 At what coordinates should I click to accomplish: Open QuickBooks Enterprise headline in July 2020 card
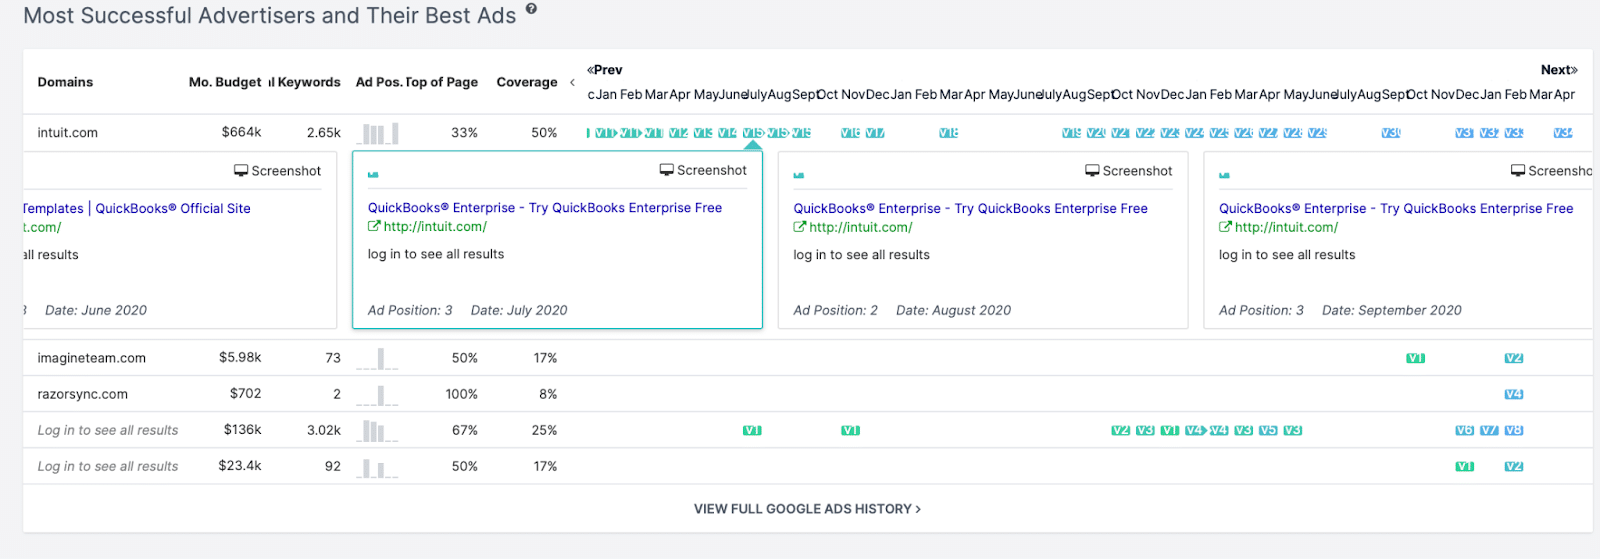click(545, 208)
